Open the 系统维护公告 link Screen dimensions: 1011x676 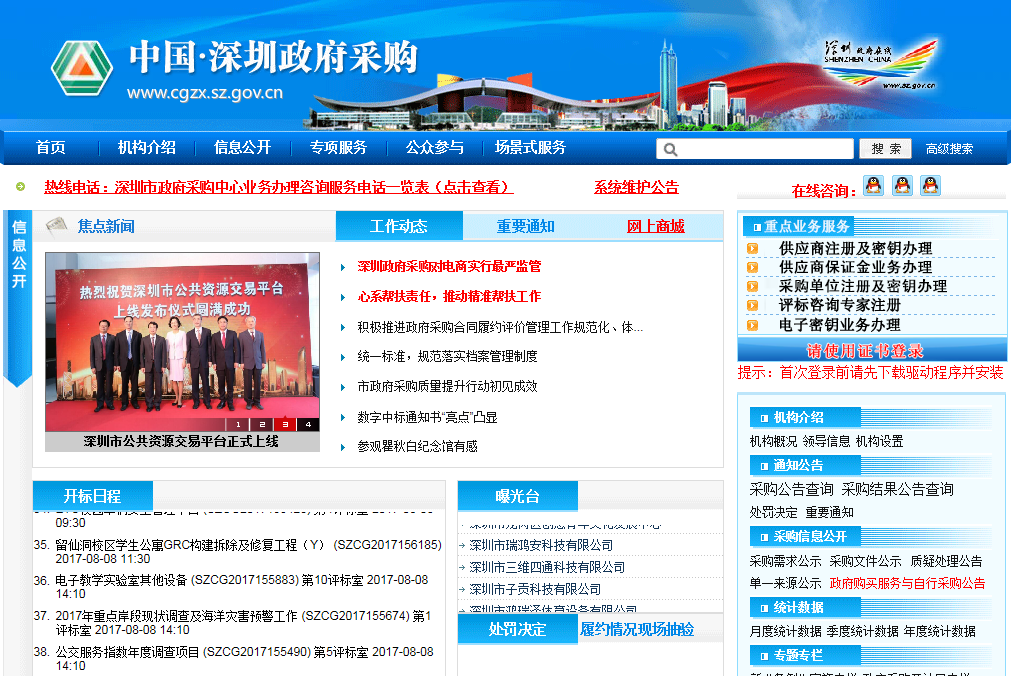click(636, 187)
